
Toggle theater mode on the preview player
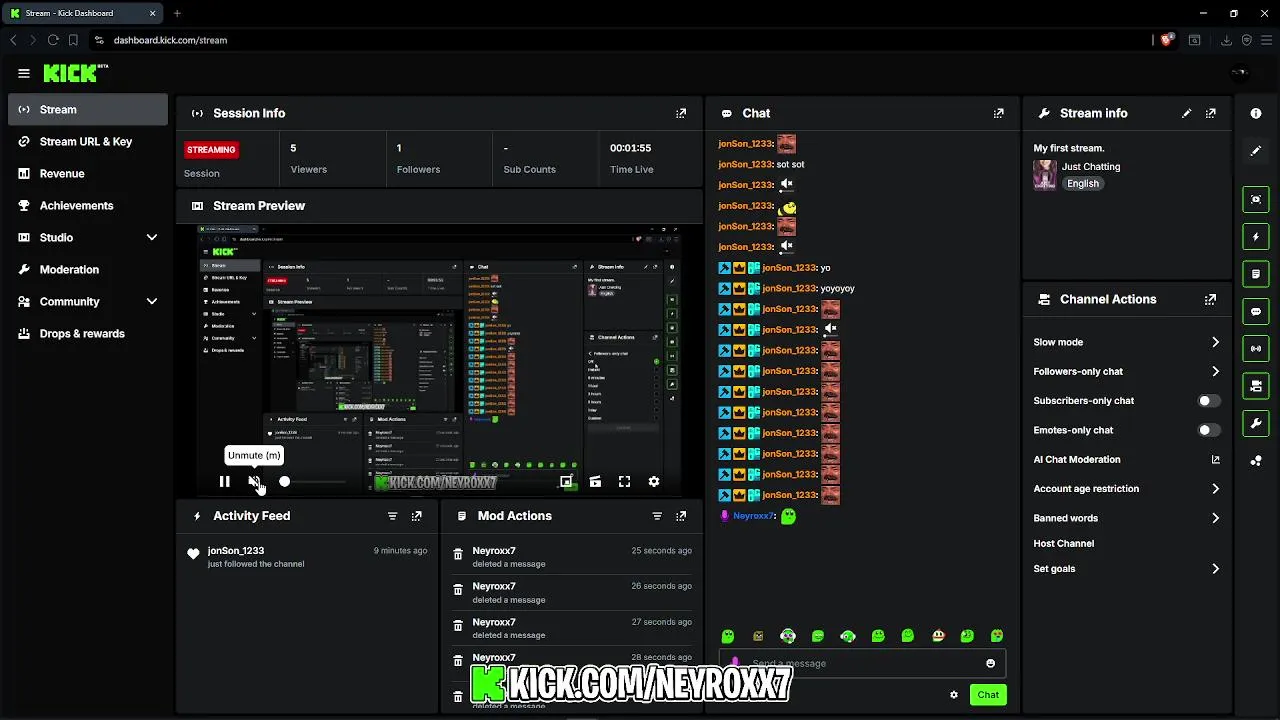tap(595, 482)
